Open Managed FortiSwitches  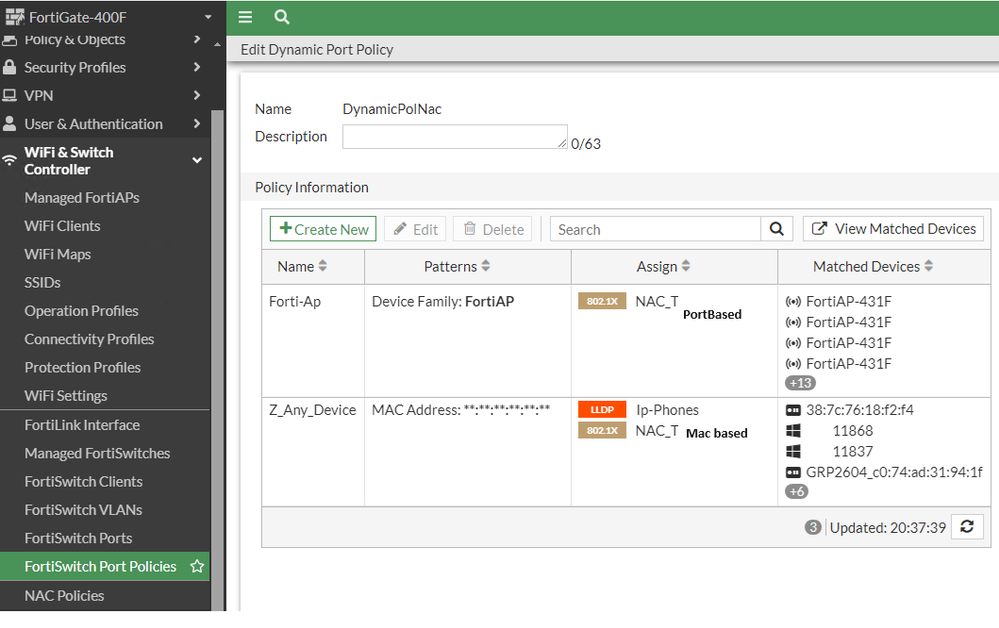point(97,453)
